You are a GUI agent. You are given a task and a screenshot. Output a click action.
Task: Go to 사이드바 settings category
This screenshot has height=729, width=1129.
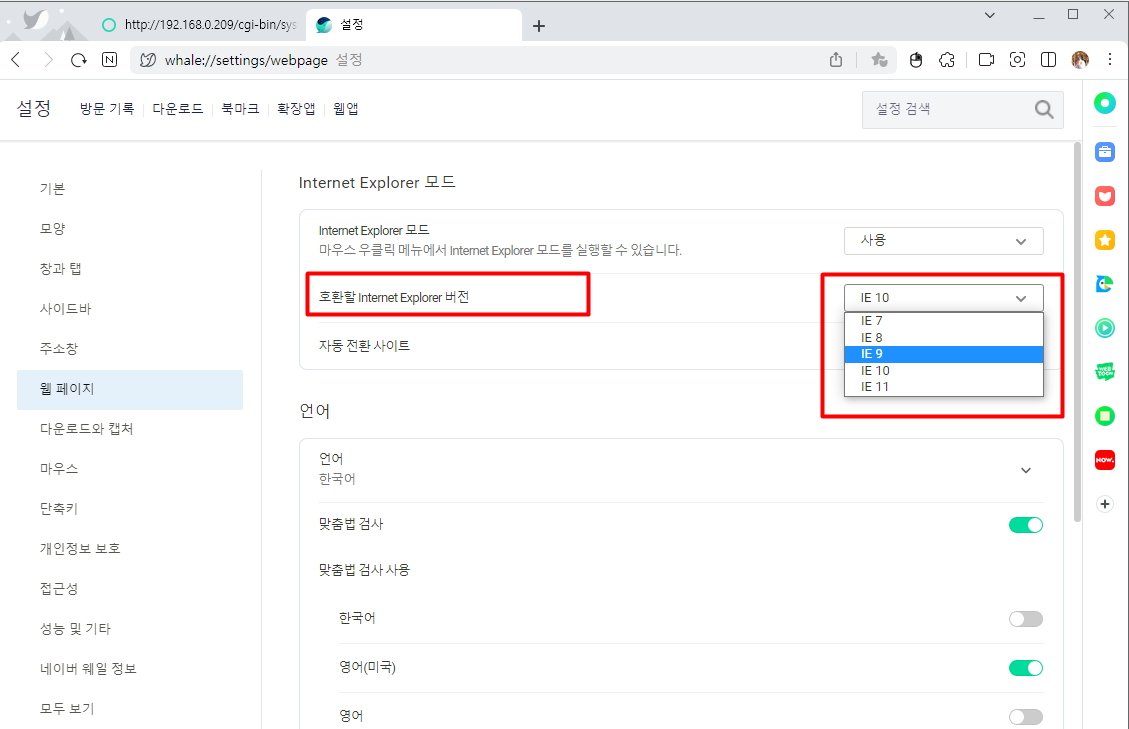[130, 309]
